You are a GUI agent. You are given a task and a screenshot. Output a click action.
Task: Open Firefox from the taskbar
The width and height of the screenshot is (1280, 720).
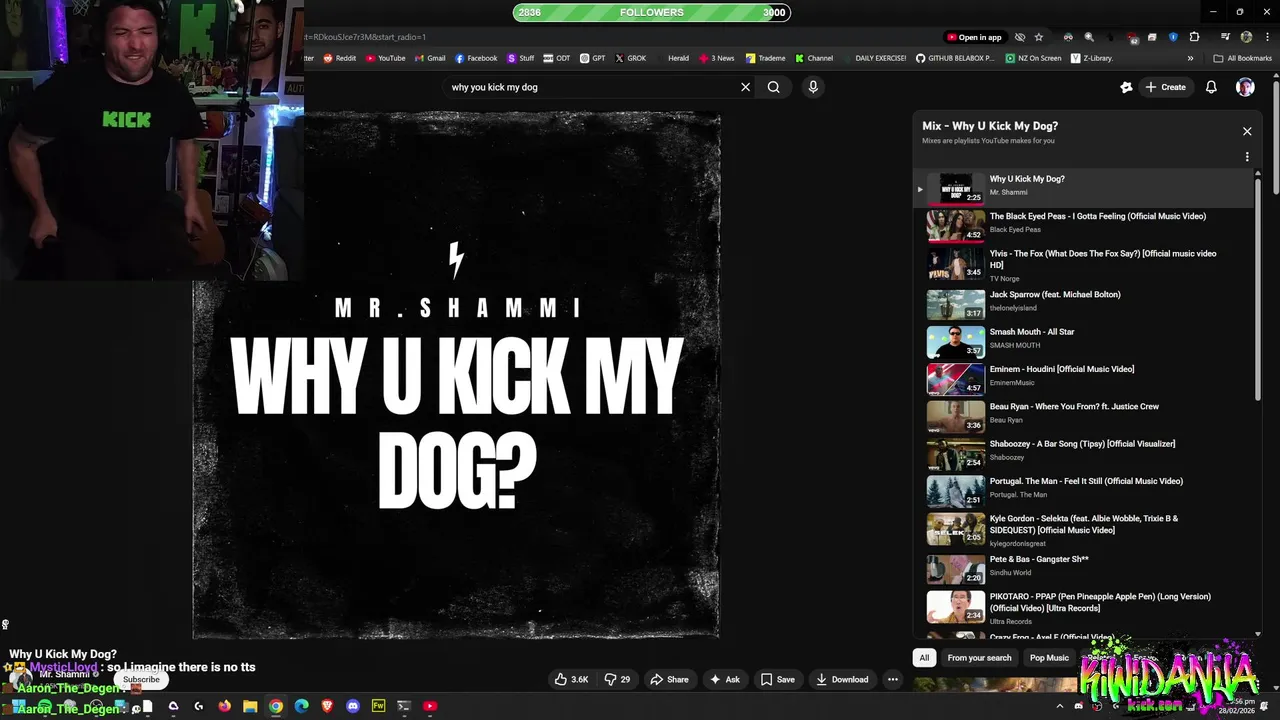point(224,706)
